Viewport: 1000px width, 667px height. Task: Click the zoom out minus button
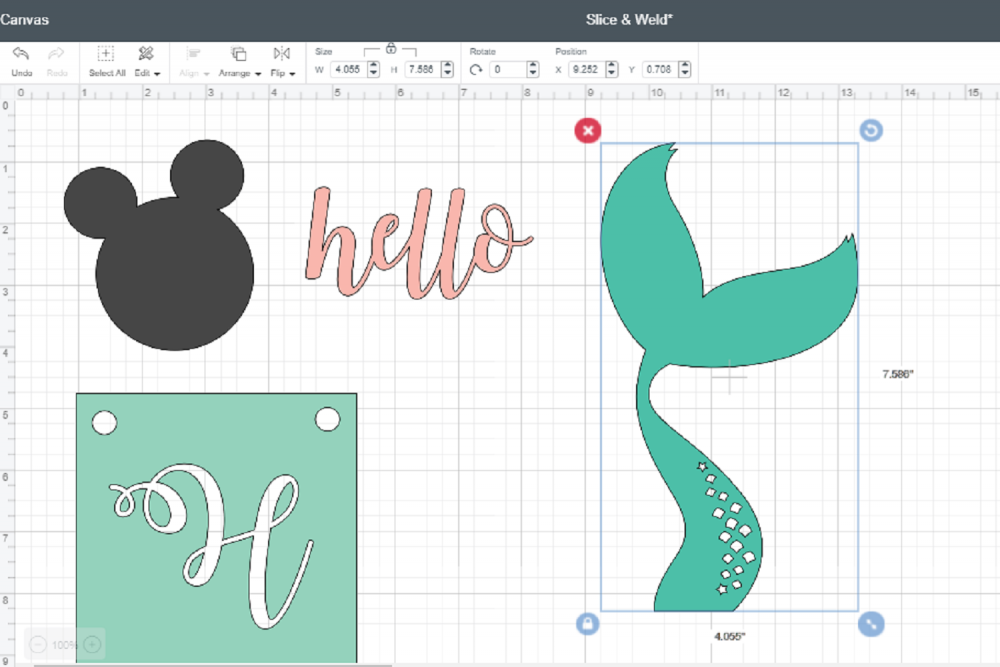click(38, 645)
